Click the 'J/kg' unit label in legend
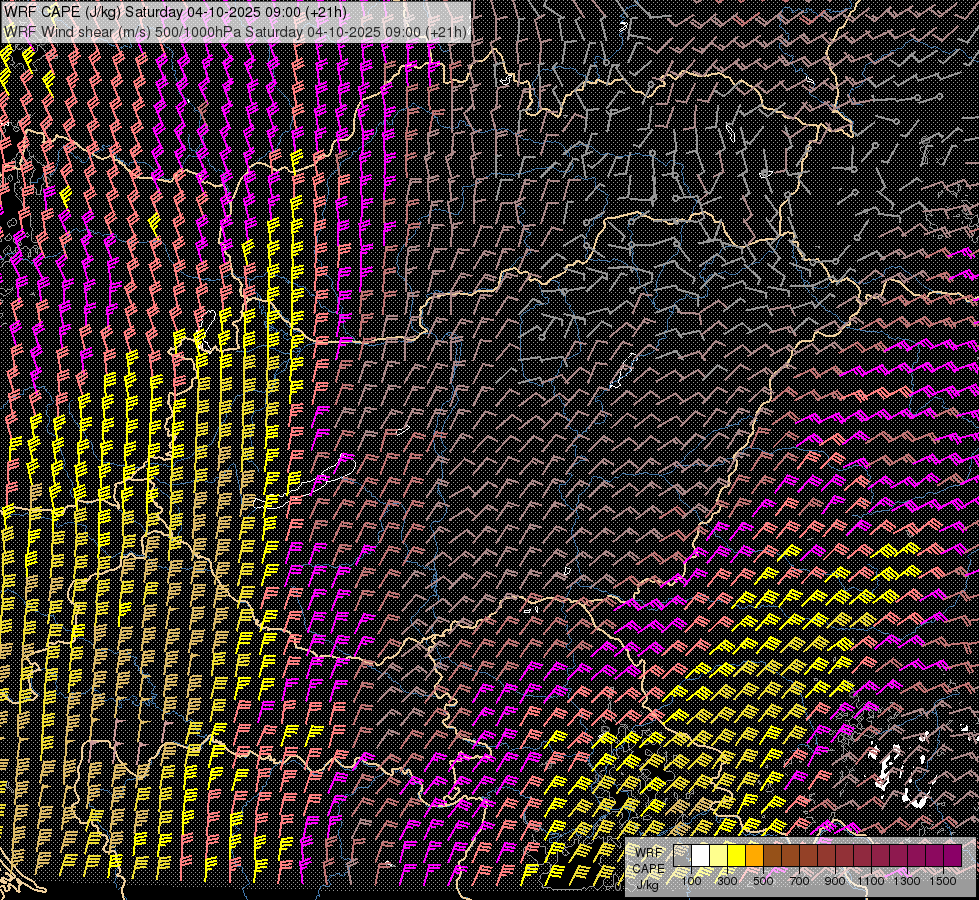Screen dimensions: 979x900 pos(647,885)
